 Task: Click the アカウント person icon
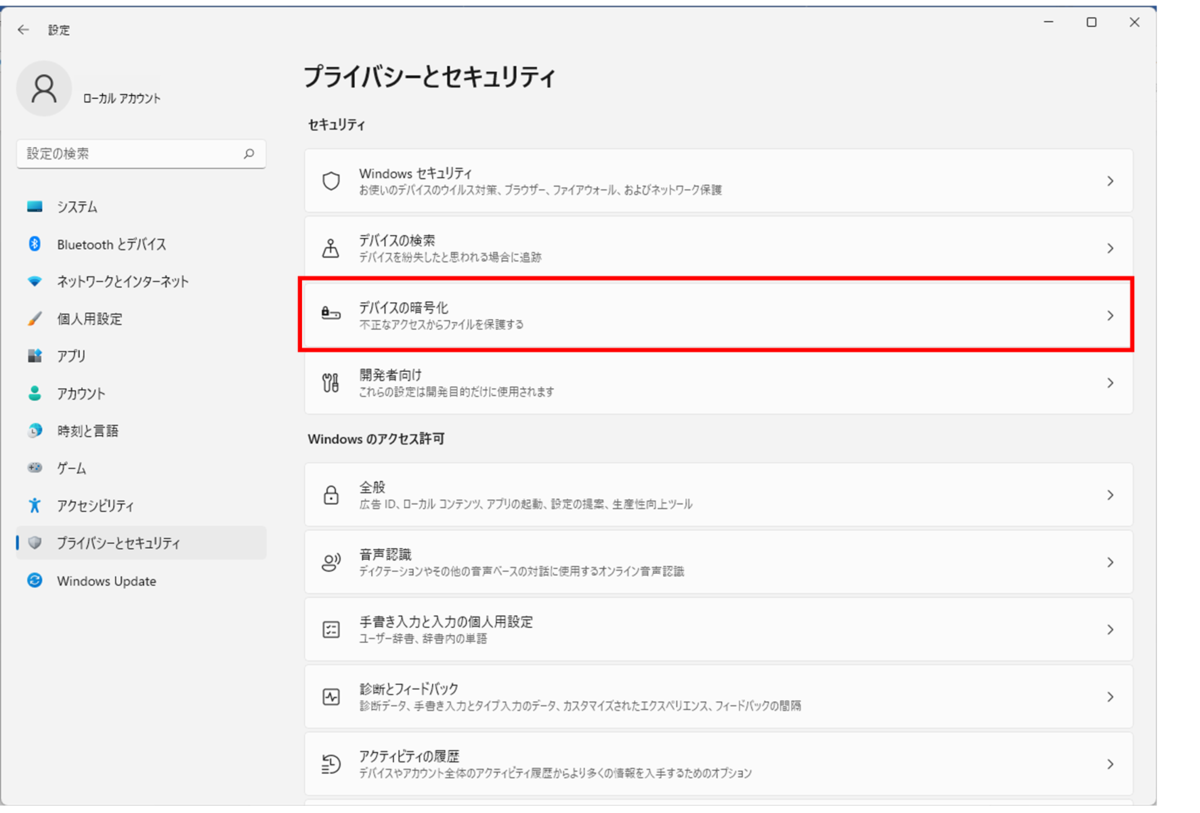click(35, 394)
